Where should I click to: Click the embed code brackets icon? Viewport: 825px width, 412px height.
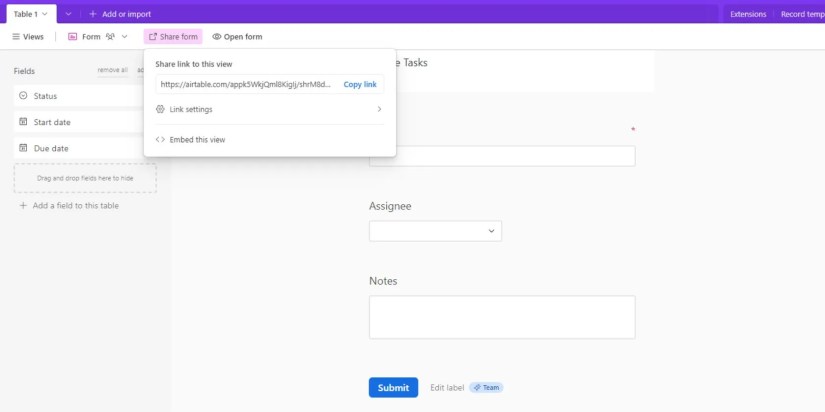pyautogui.click(x=160, y=140)
